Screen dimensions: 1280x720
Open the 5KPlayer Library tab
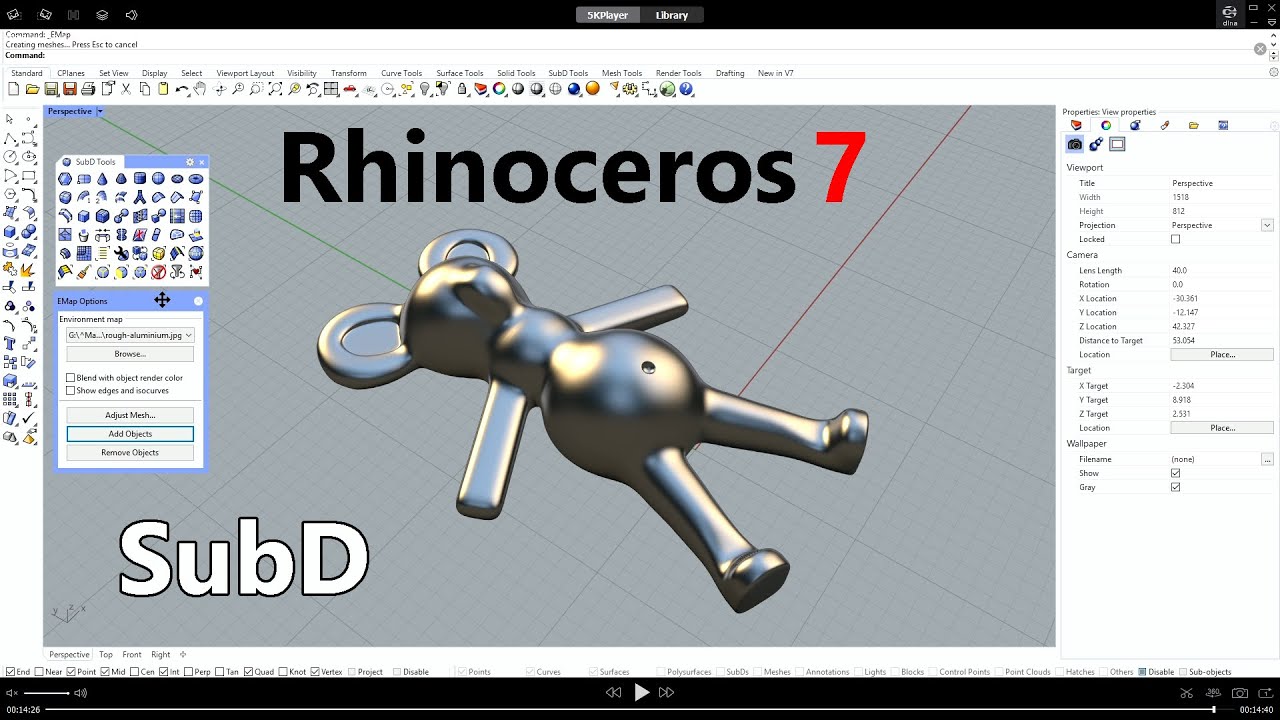click(x=671, y=15)
